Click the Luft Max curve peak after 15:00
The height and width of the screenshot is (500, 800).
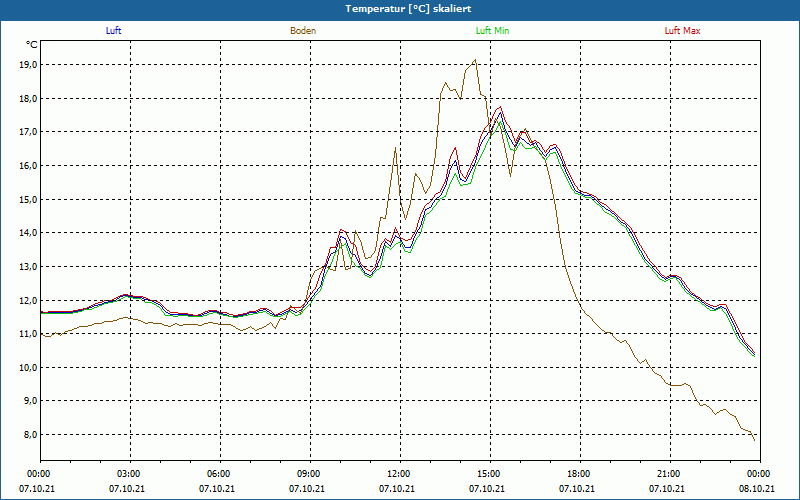tap(501, 107)
